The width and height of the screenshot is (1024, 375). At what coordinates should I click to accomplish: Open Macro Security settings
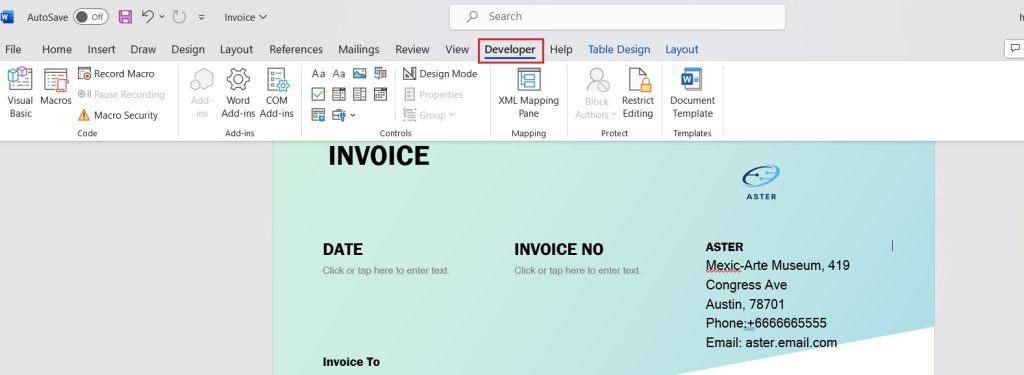118,115
